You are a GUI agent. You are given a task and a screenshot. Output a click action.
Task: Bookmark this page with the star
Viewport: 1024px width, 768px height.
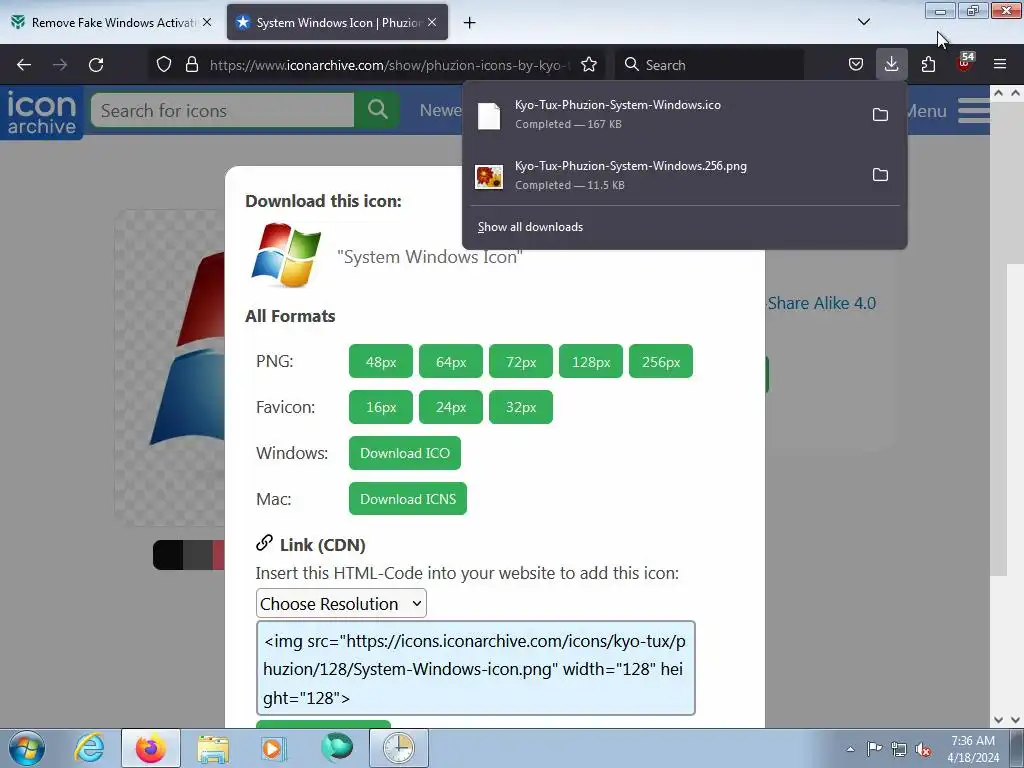[x=588, y=65]
